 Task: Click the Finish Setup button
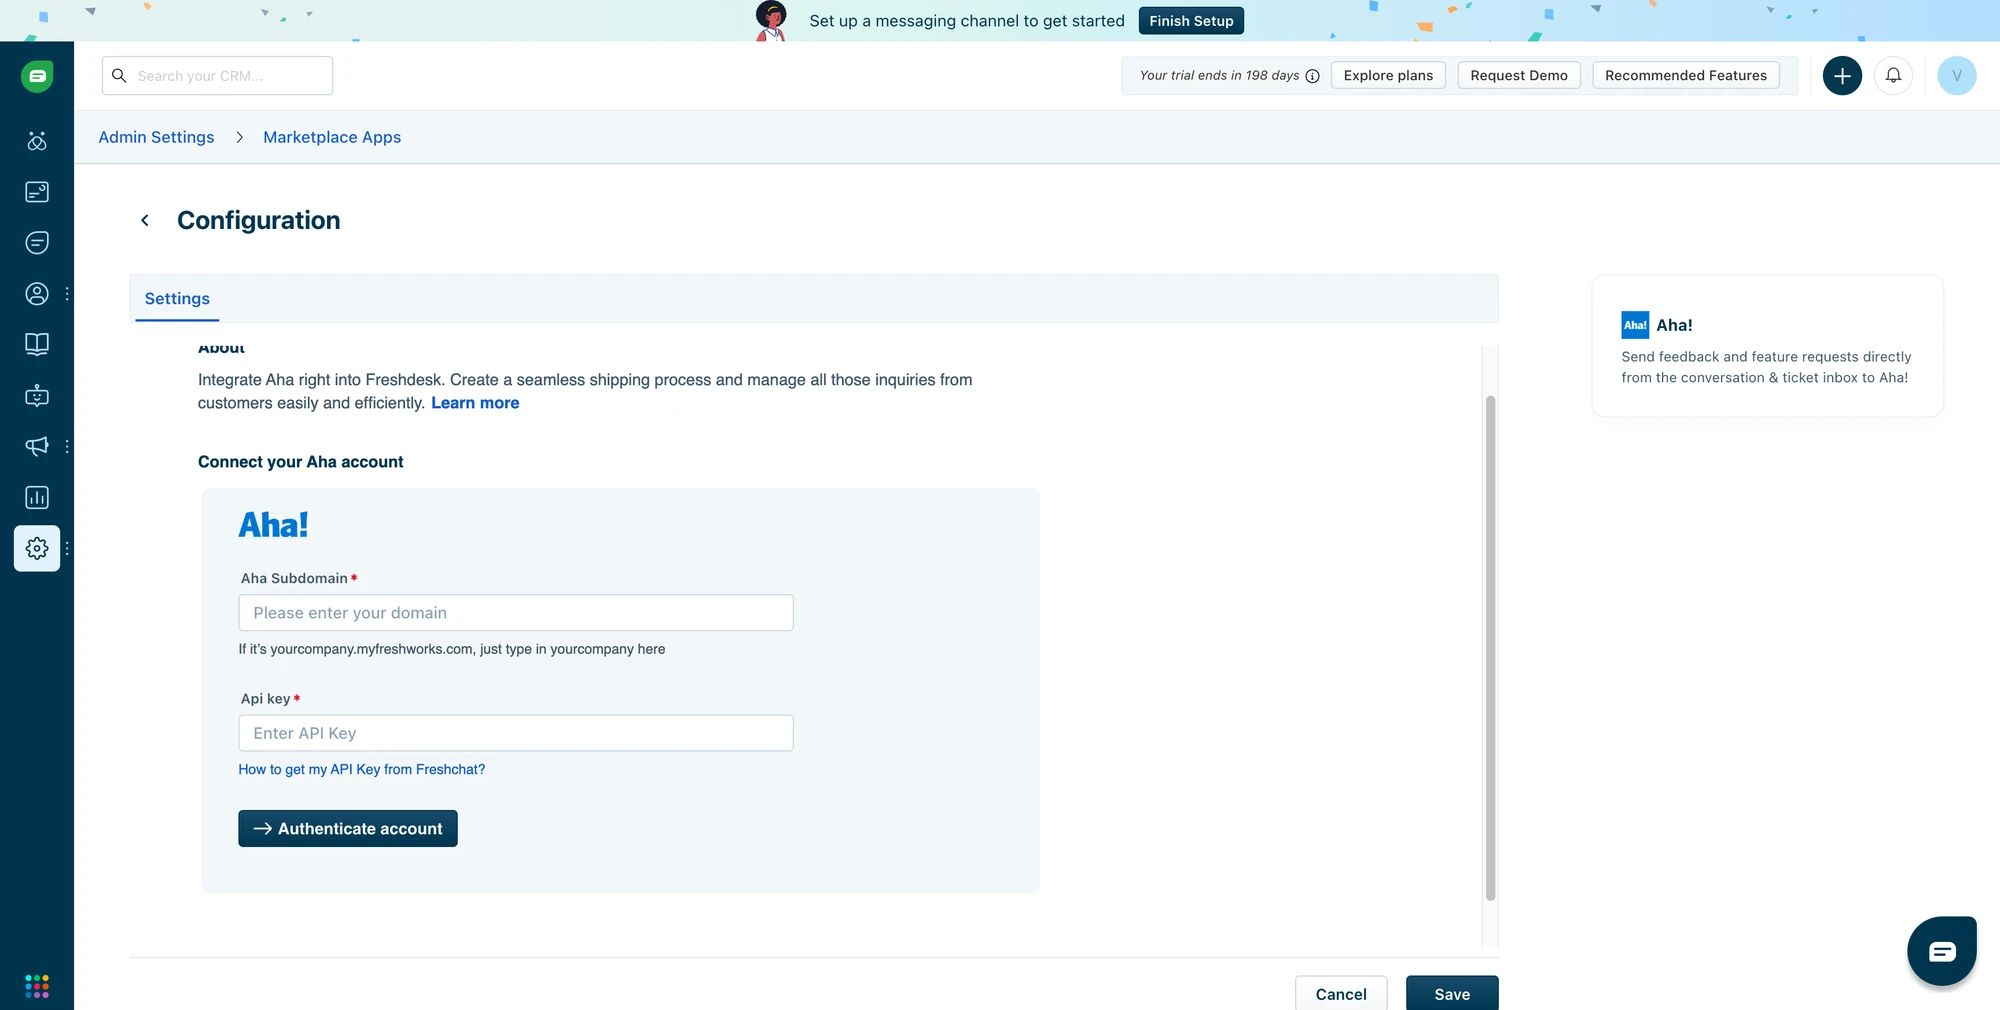1191,21
